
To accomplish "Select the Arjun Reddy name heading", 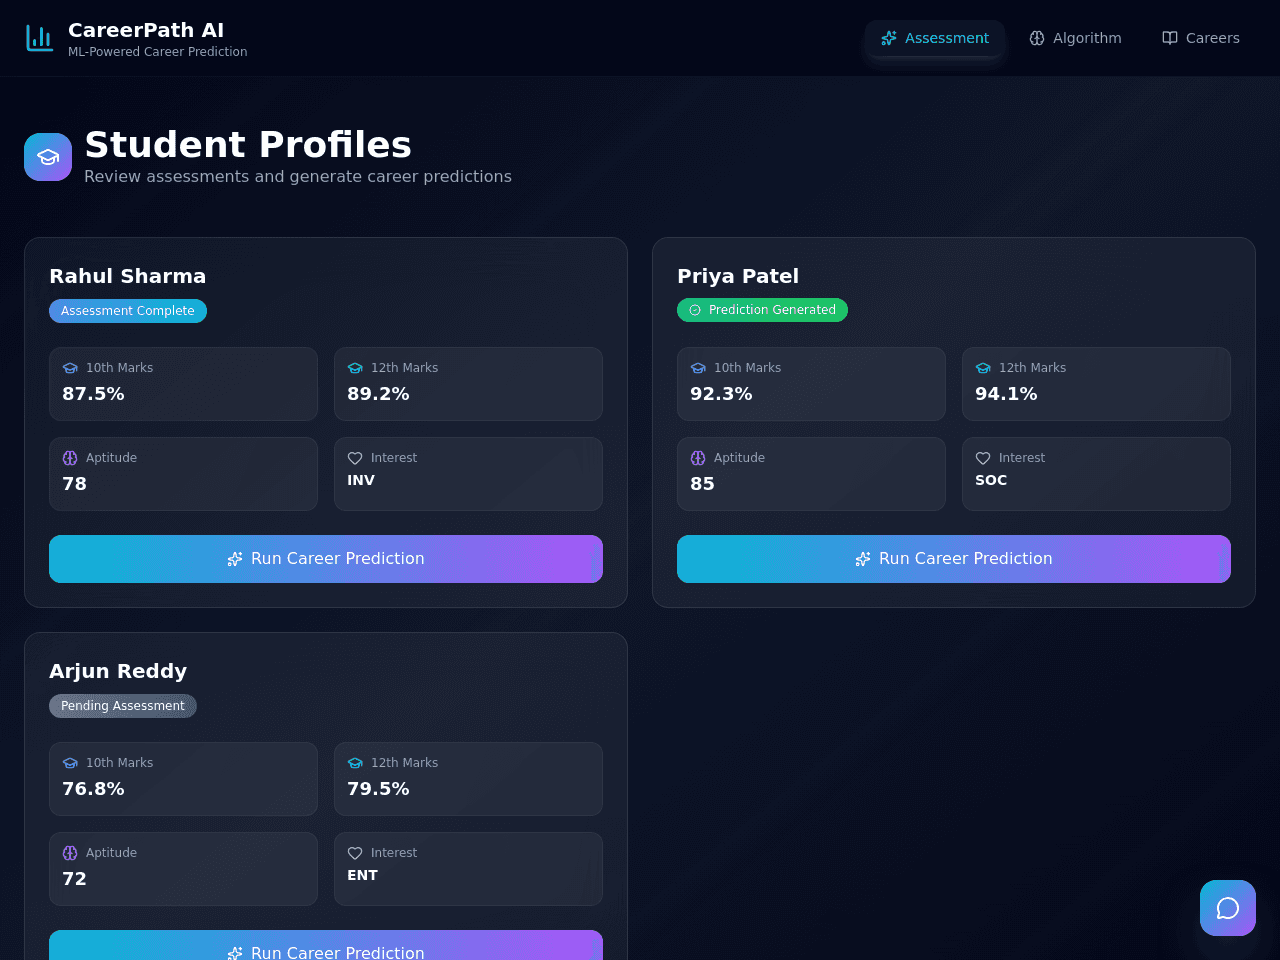I will coord(118,671).
